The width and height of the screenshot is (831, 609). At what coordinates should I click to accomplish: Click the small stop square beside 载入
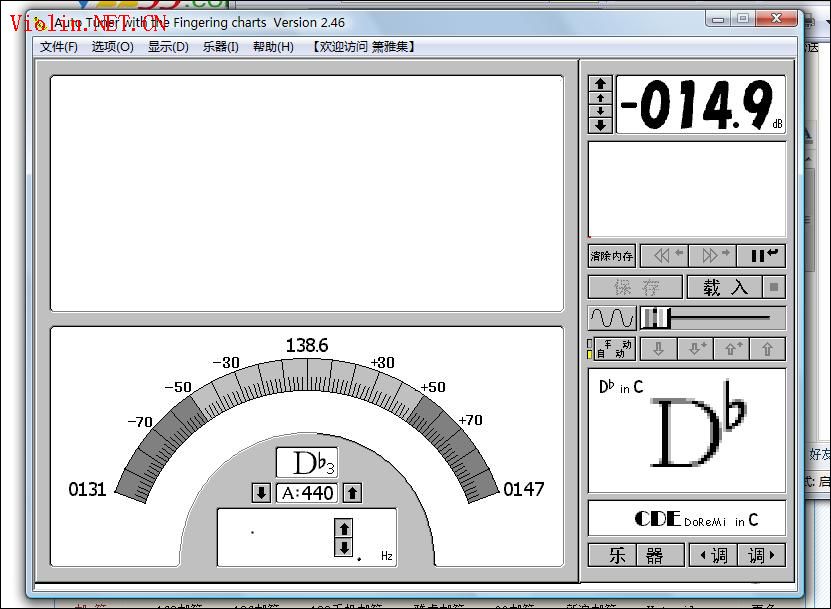774,287
